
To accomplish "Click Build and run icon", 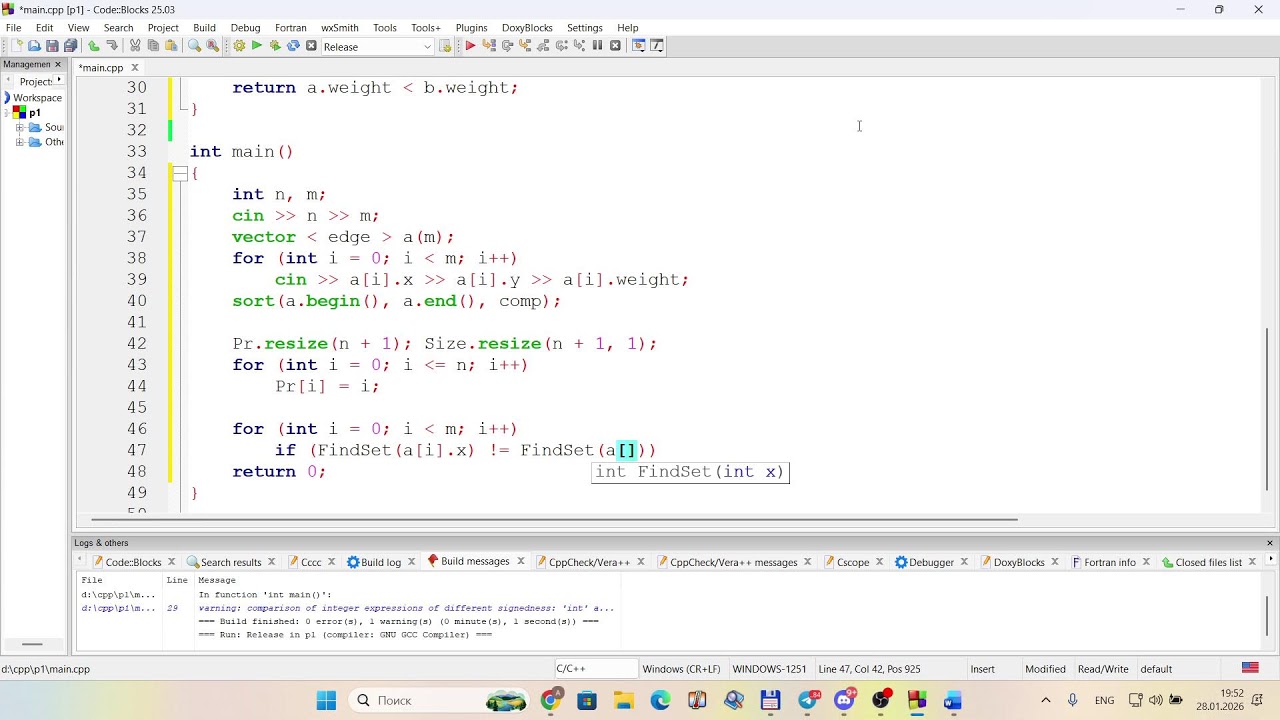I will pos(275,46).
